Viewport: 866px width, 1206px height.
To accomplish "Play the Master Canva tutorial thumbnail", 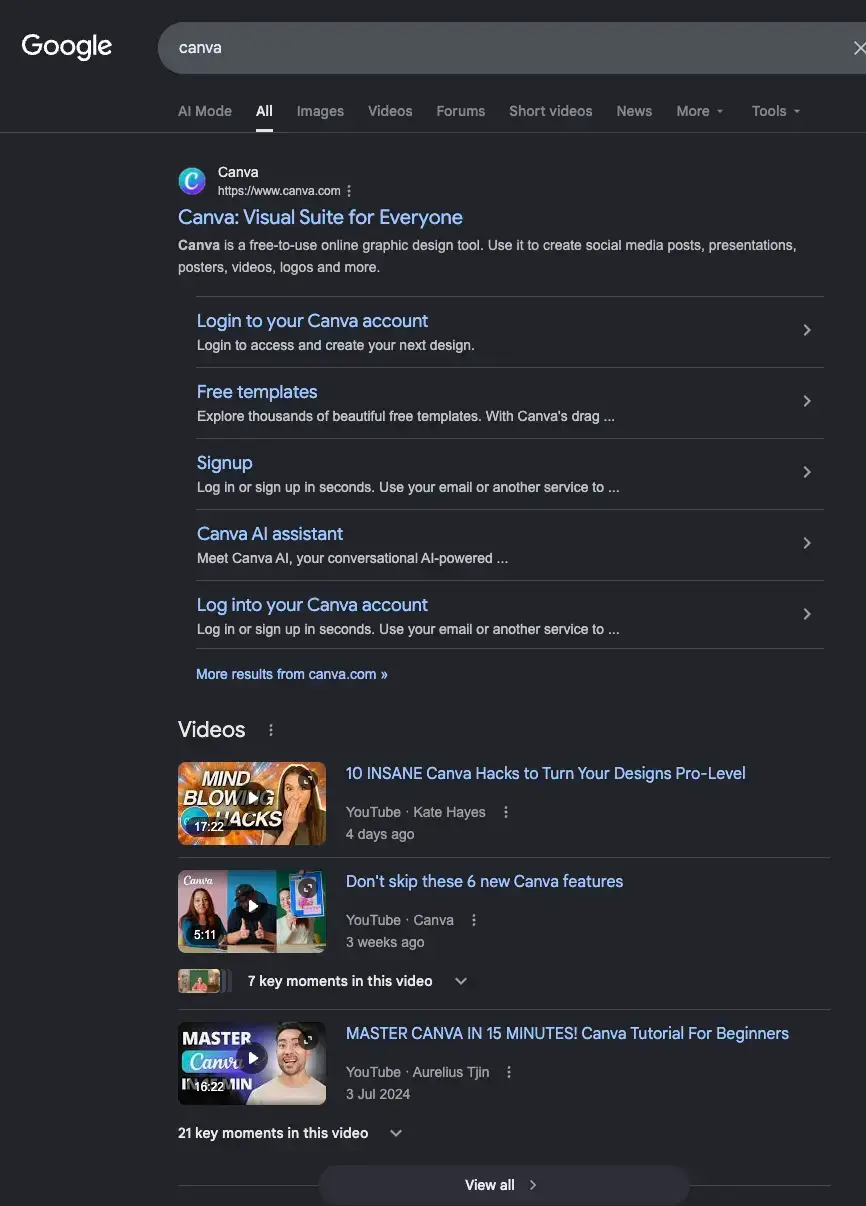I will click(x=252, y=1063).
